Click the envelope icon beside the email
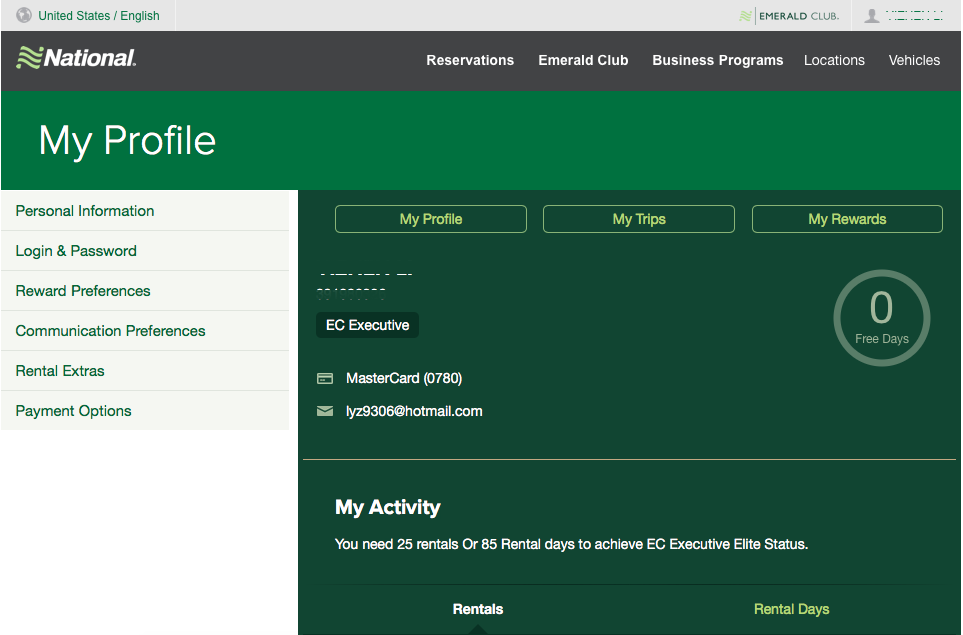 pyautogui.click(x=325, y=411)
